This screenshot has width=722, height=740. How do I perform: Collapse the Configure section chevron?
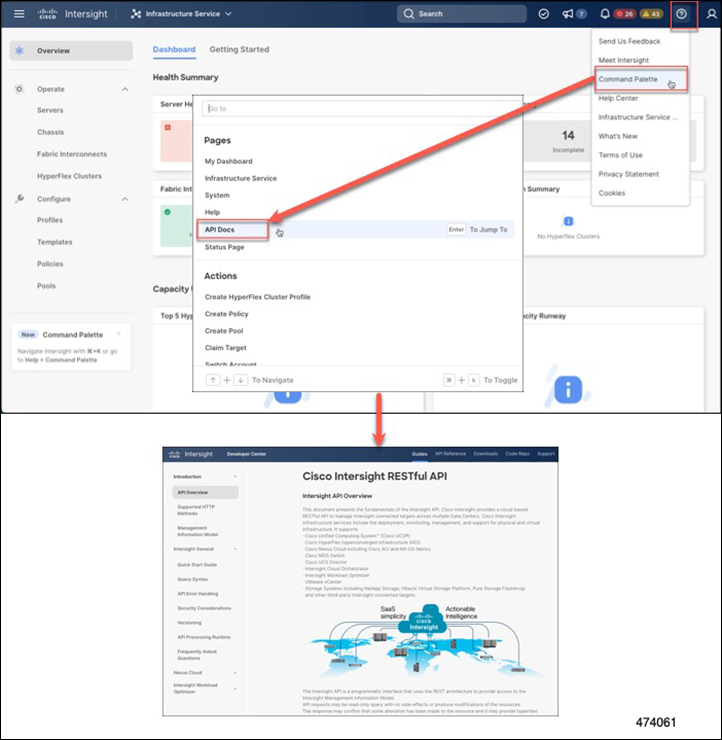[x=125, y=199]
